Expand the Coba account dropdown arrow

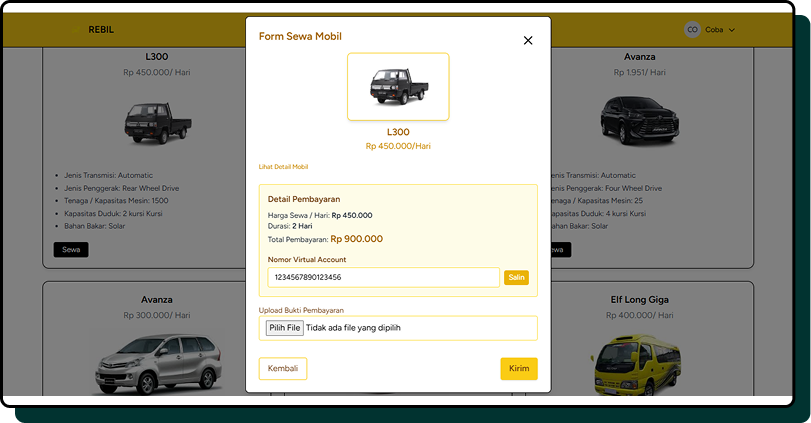pos(732,30)
